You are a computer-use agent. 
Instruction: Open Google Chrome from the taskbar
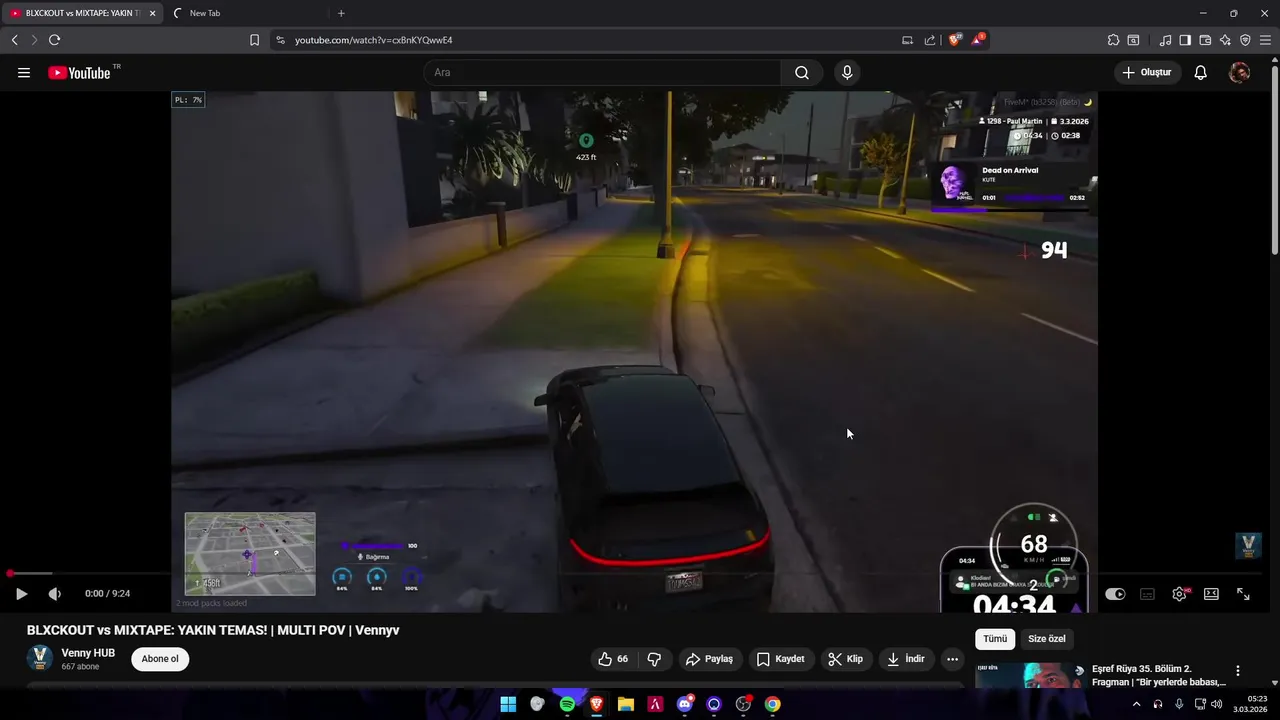[772, 704]
